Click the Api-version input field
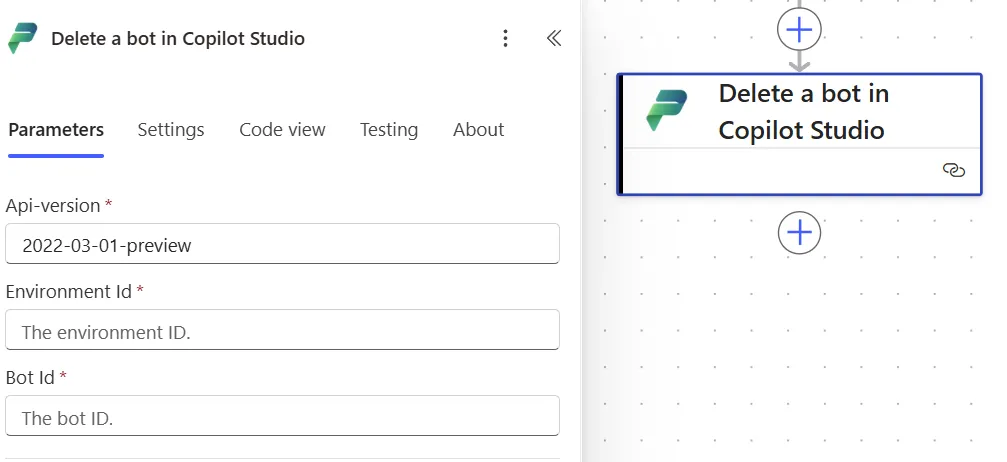Screen dimensions: 1007x462 click(282, 244)
